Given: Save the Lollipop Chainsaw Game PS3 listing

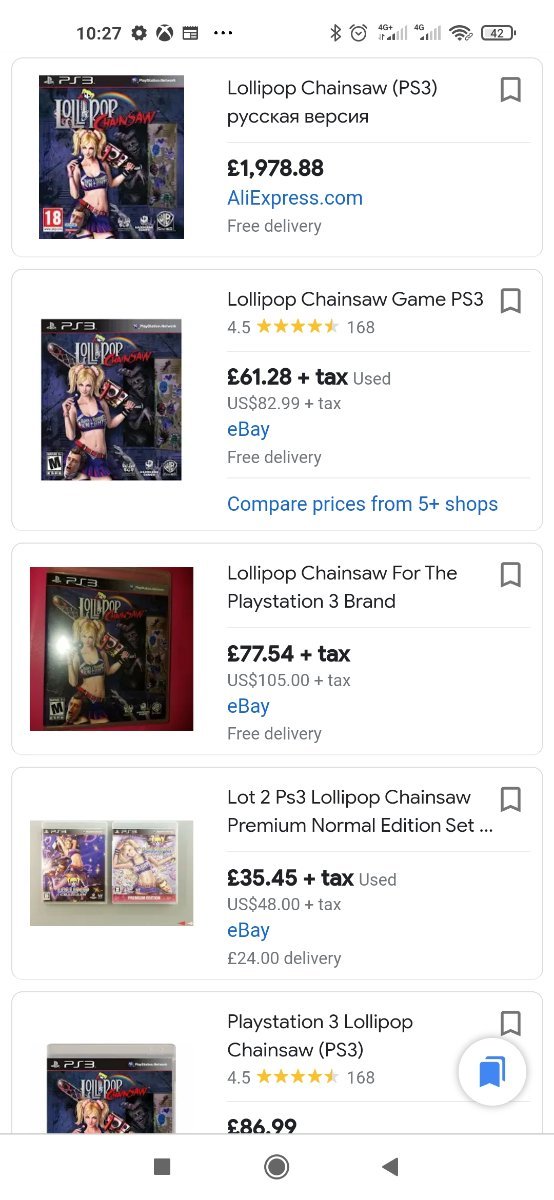Looking at the screenshot, I should [x=510, y=300].
